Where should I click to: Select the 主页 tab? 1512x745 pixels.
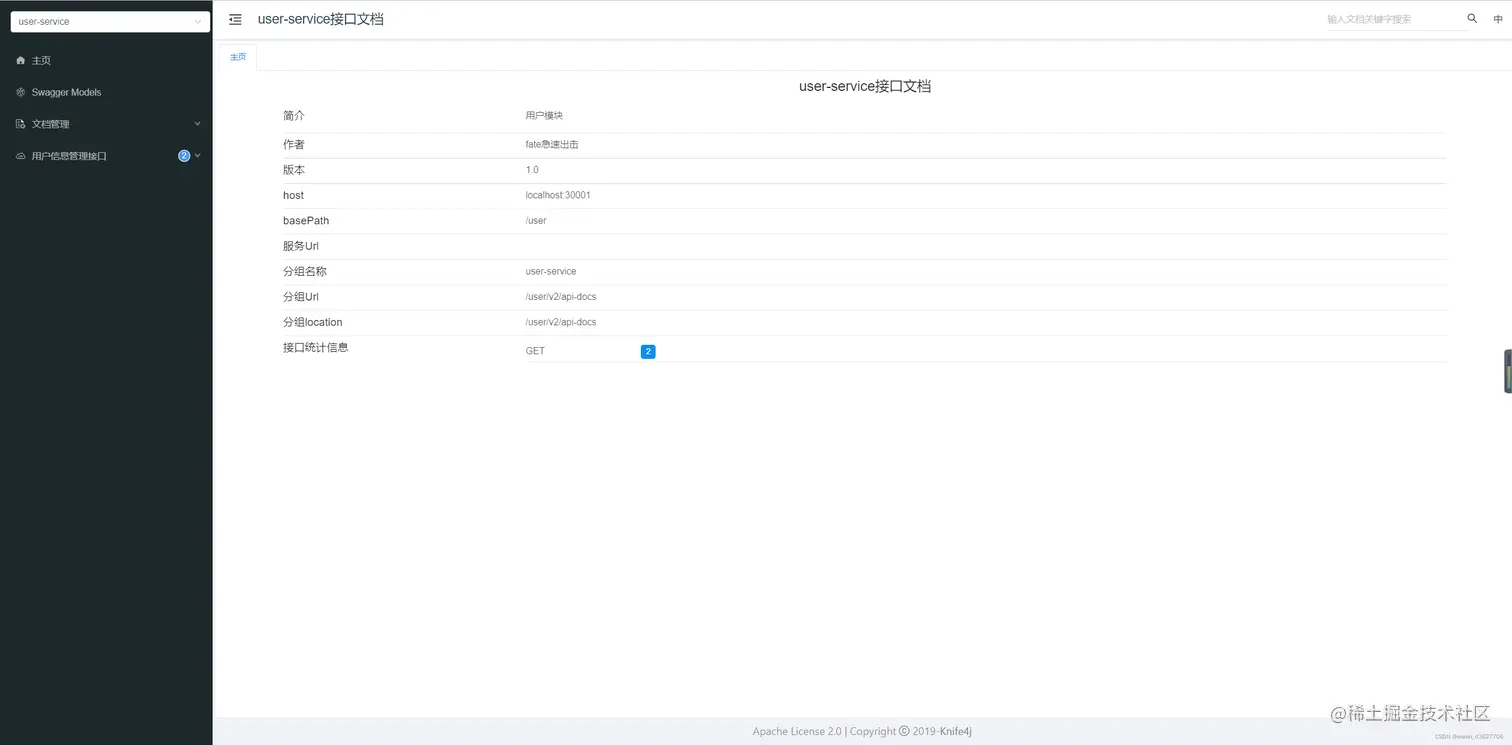coord(238,57)
